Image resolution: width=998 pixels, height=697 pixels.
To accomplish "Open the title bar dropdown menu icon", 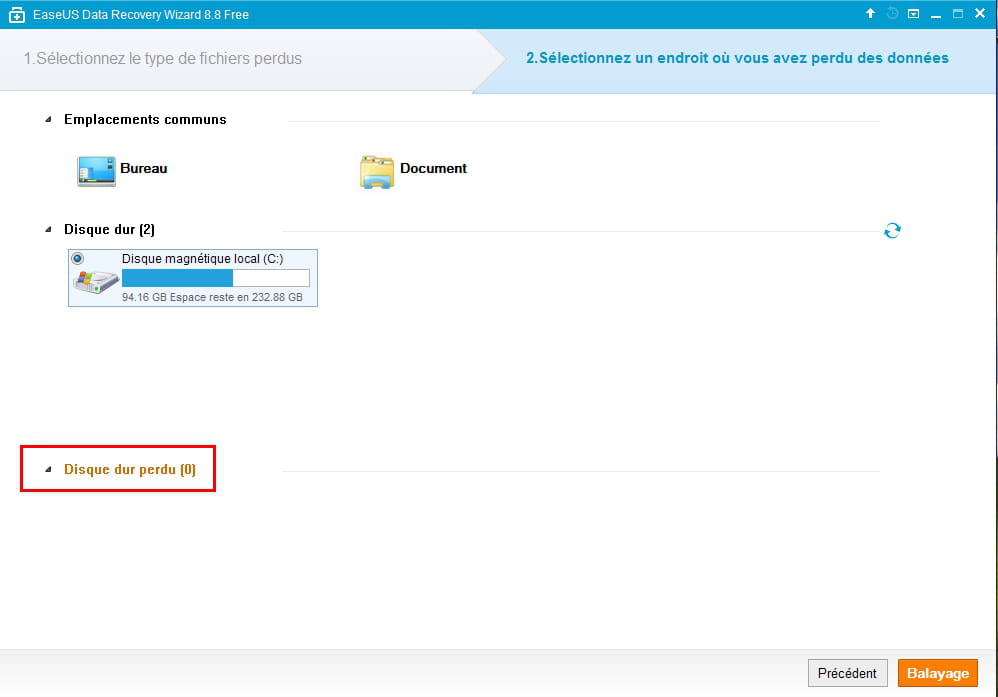I will tap(913, 13).
